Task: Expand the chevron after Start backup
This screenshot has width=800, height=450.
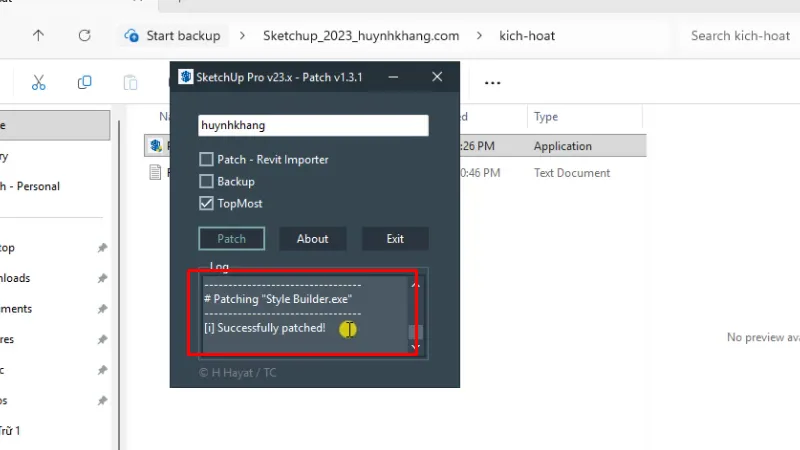Action: (x=242, y=36)
